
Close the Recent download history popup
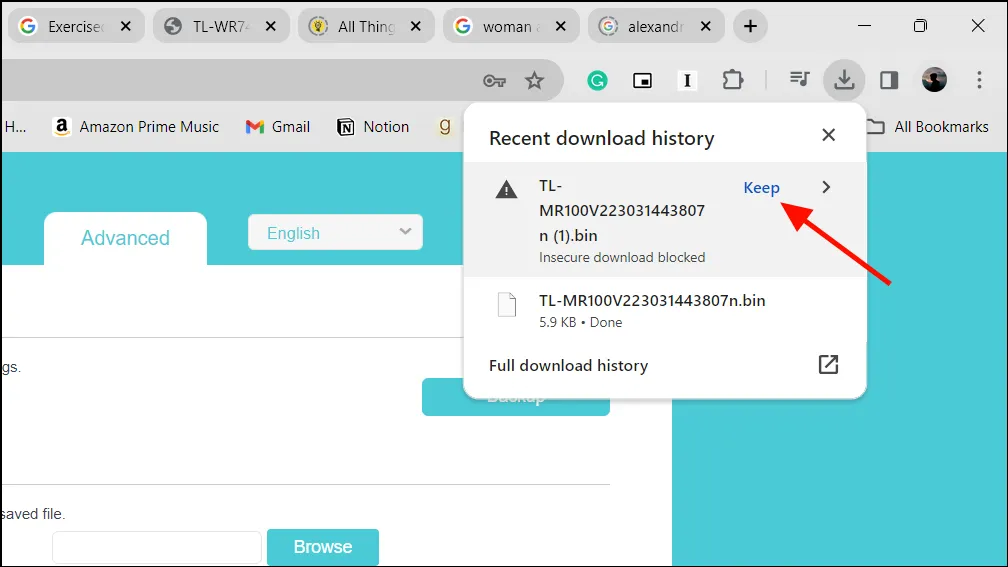tap(829, 135)
